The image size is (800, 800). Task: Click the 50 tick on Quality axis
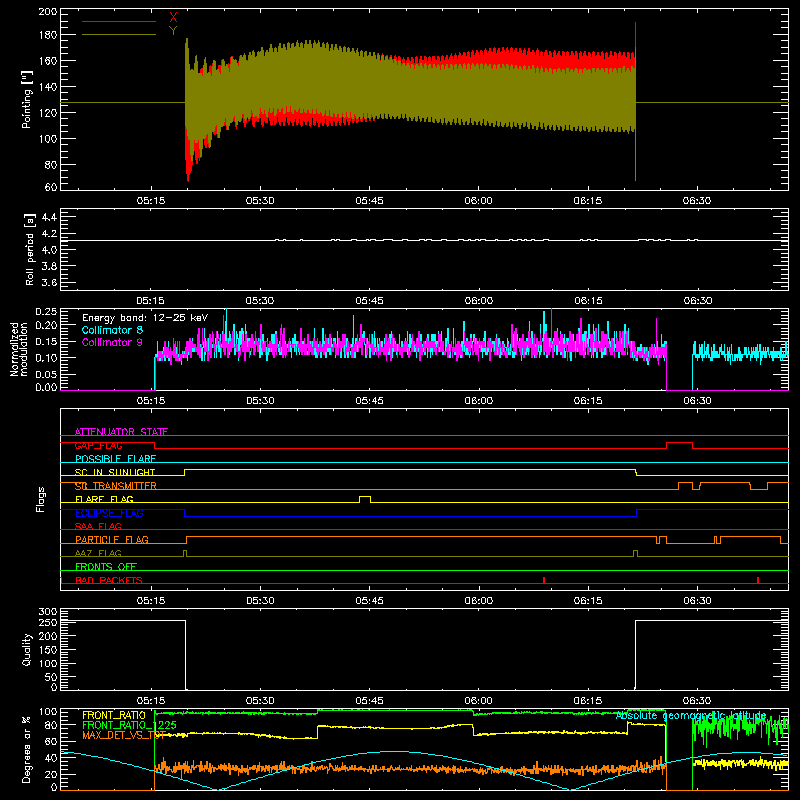tap(51, 677)
